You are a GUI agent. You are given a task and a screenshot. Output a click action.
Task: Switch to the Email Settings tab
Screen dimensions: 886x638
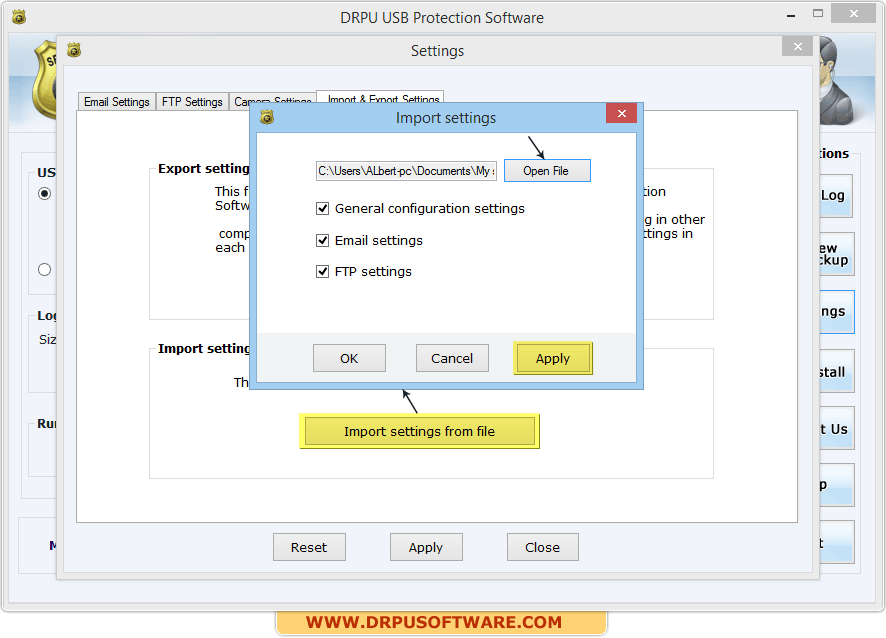(116, 102)
